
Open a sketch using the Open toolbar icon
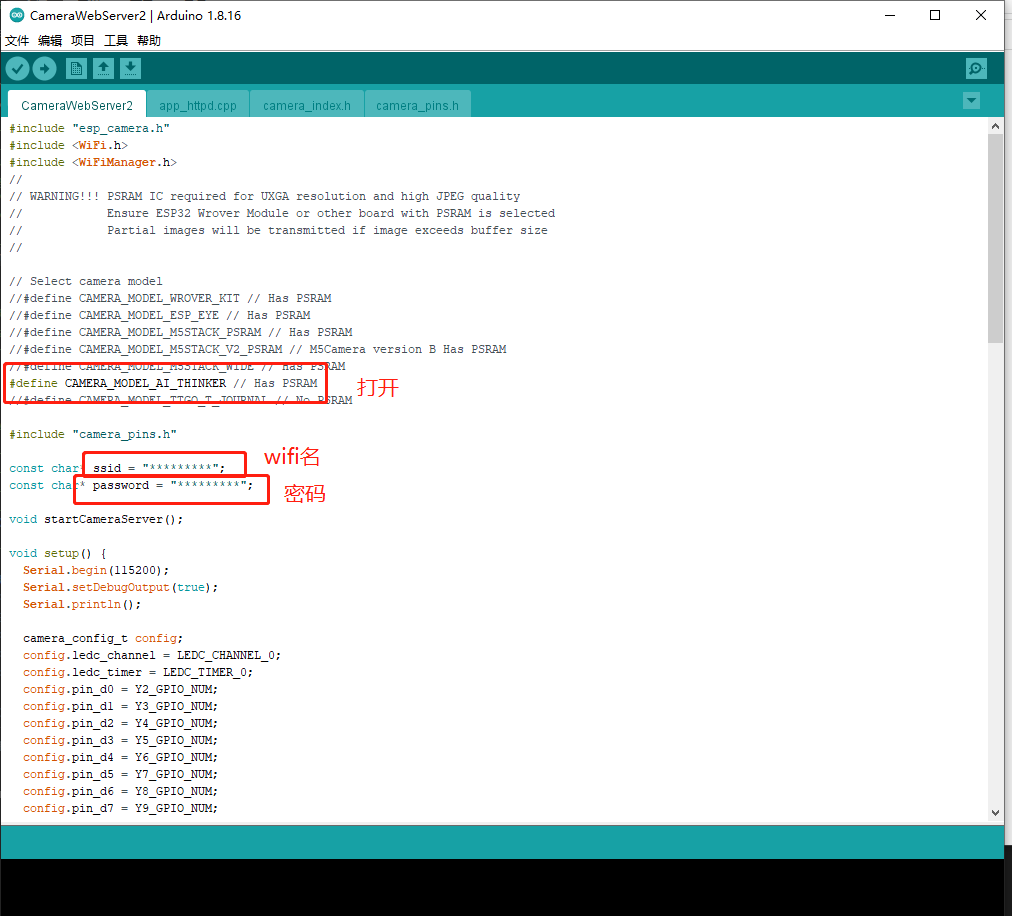pyautogui.click(x=104, y=68)
